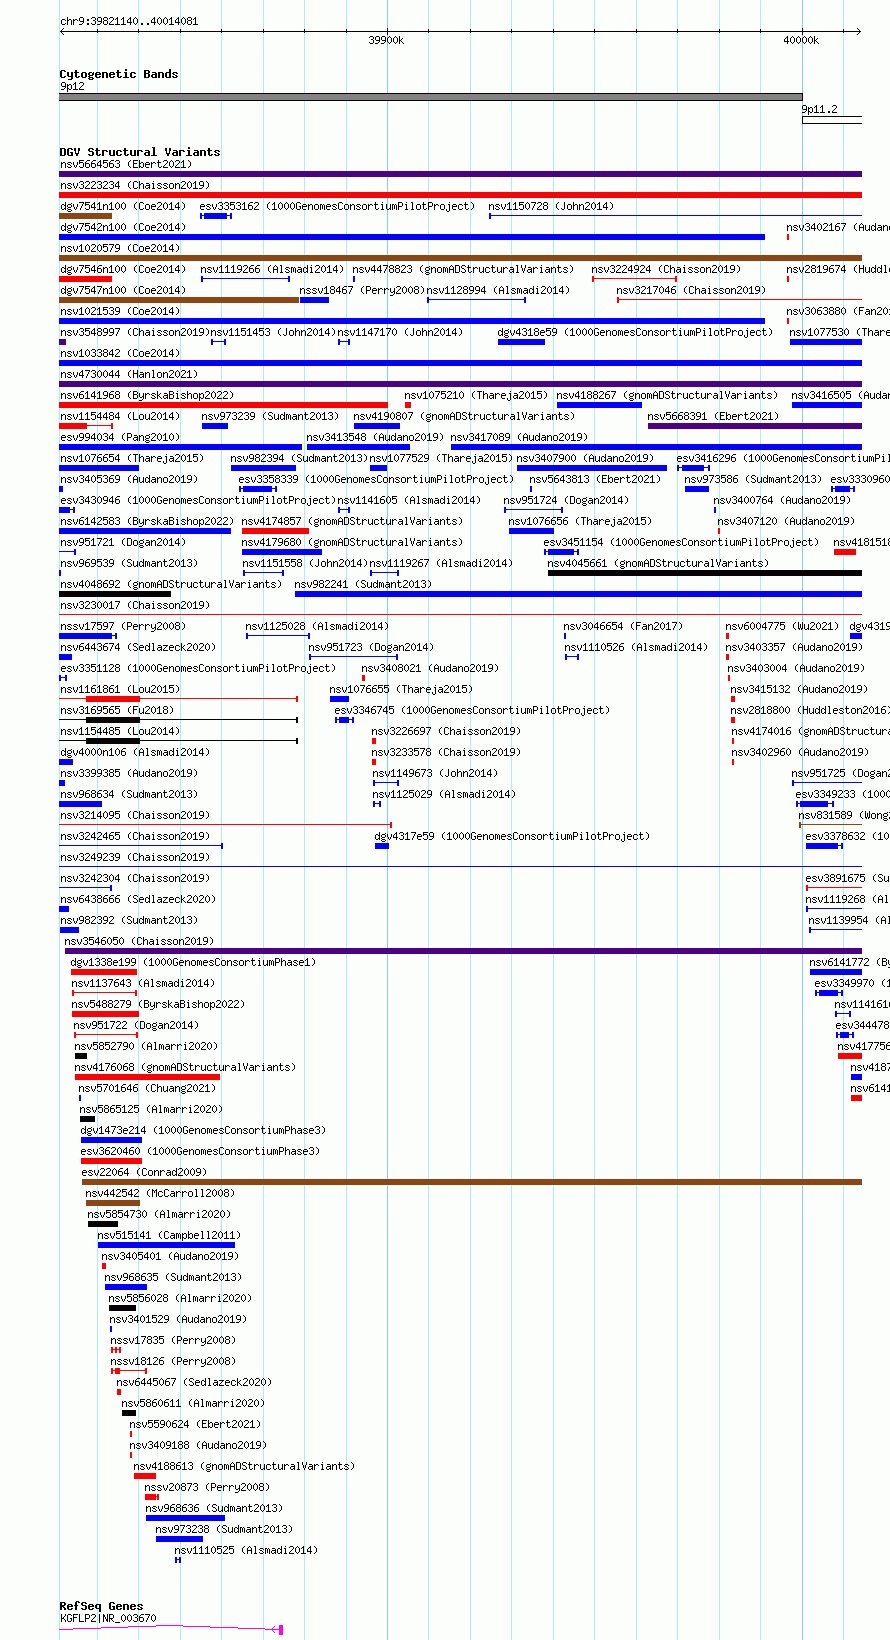Viewport: 890px width, 1640px height.
Task: Open esv3353162 1000GenomesConsortiumPilotProject label
Action: (x=337, y=206)
